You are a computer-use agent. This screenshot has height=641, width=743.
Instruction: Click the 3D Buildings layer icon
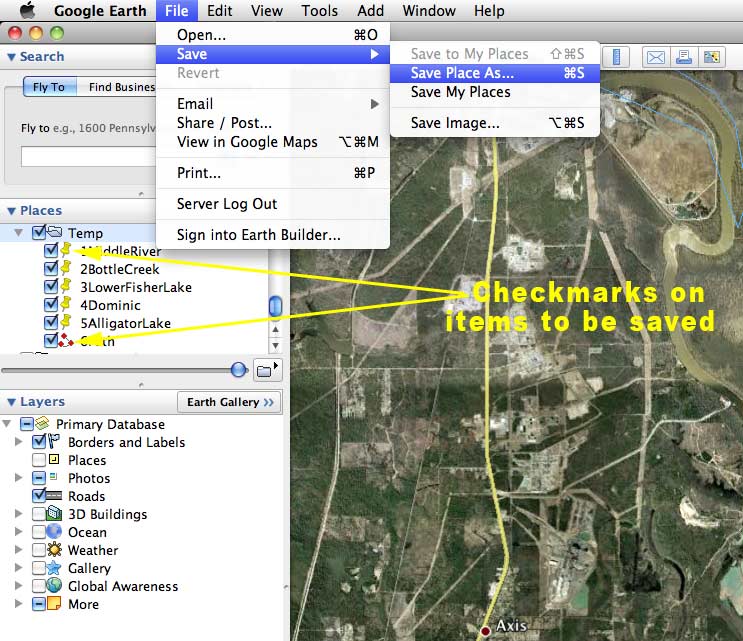(x=54, y=513)
